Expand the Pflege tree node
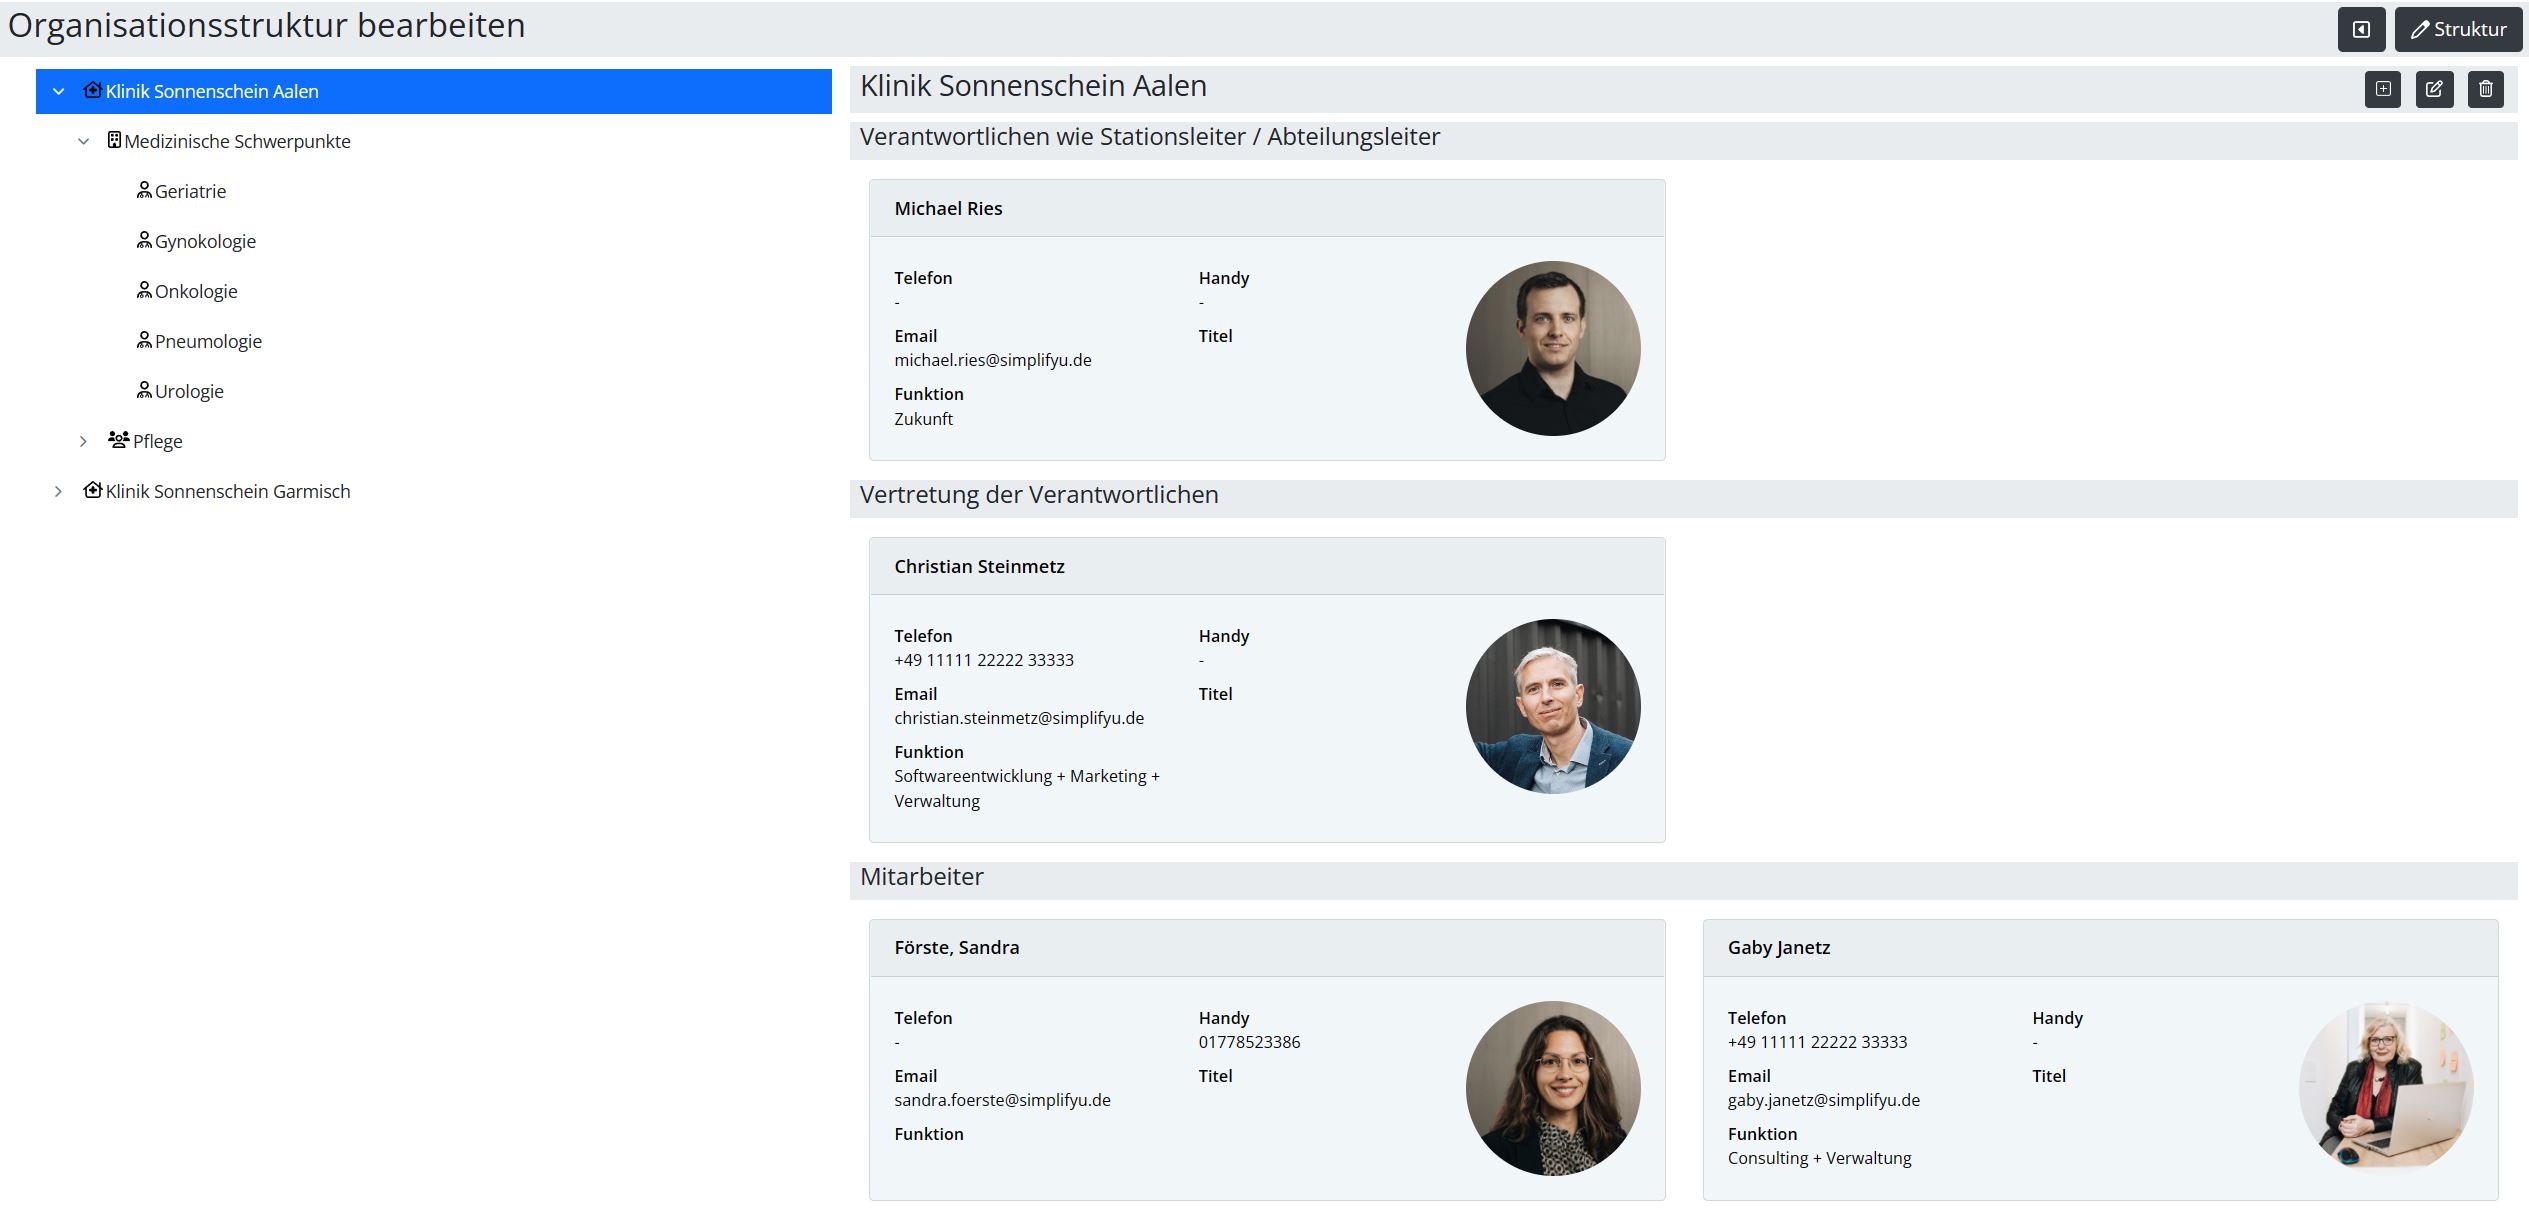Image resolution: width=2529 pixels, height=1217 pixels. [x=84, y=441]
